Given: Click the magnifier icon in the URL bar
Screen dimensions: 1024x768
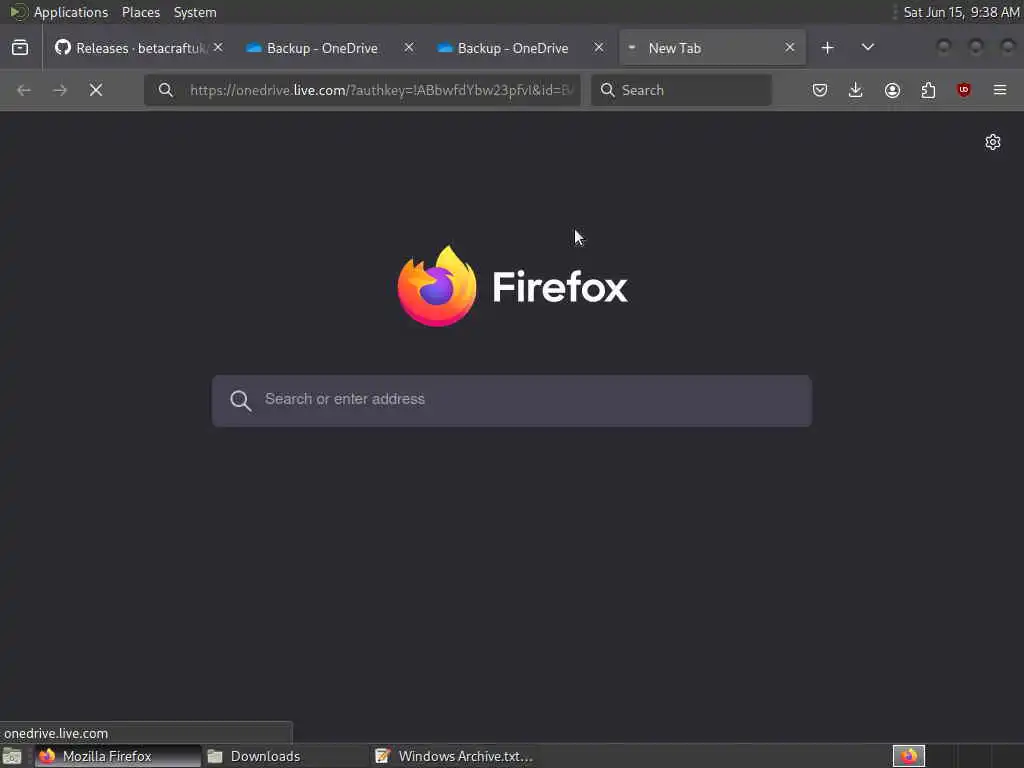Looking at the screenshot, I should (166, 90).
